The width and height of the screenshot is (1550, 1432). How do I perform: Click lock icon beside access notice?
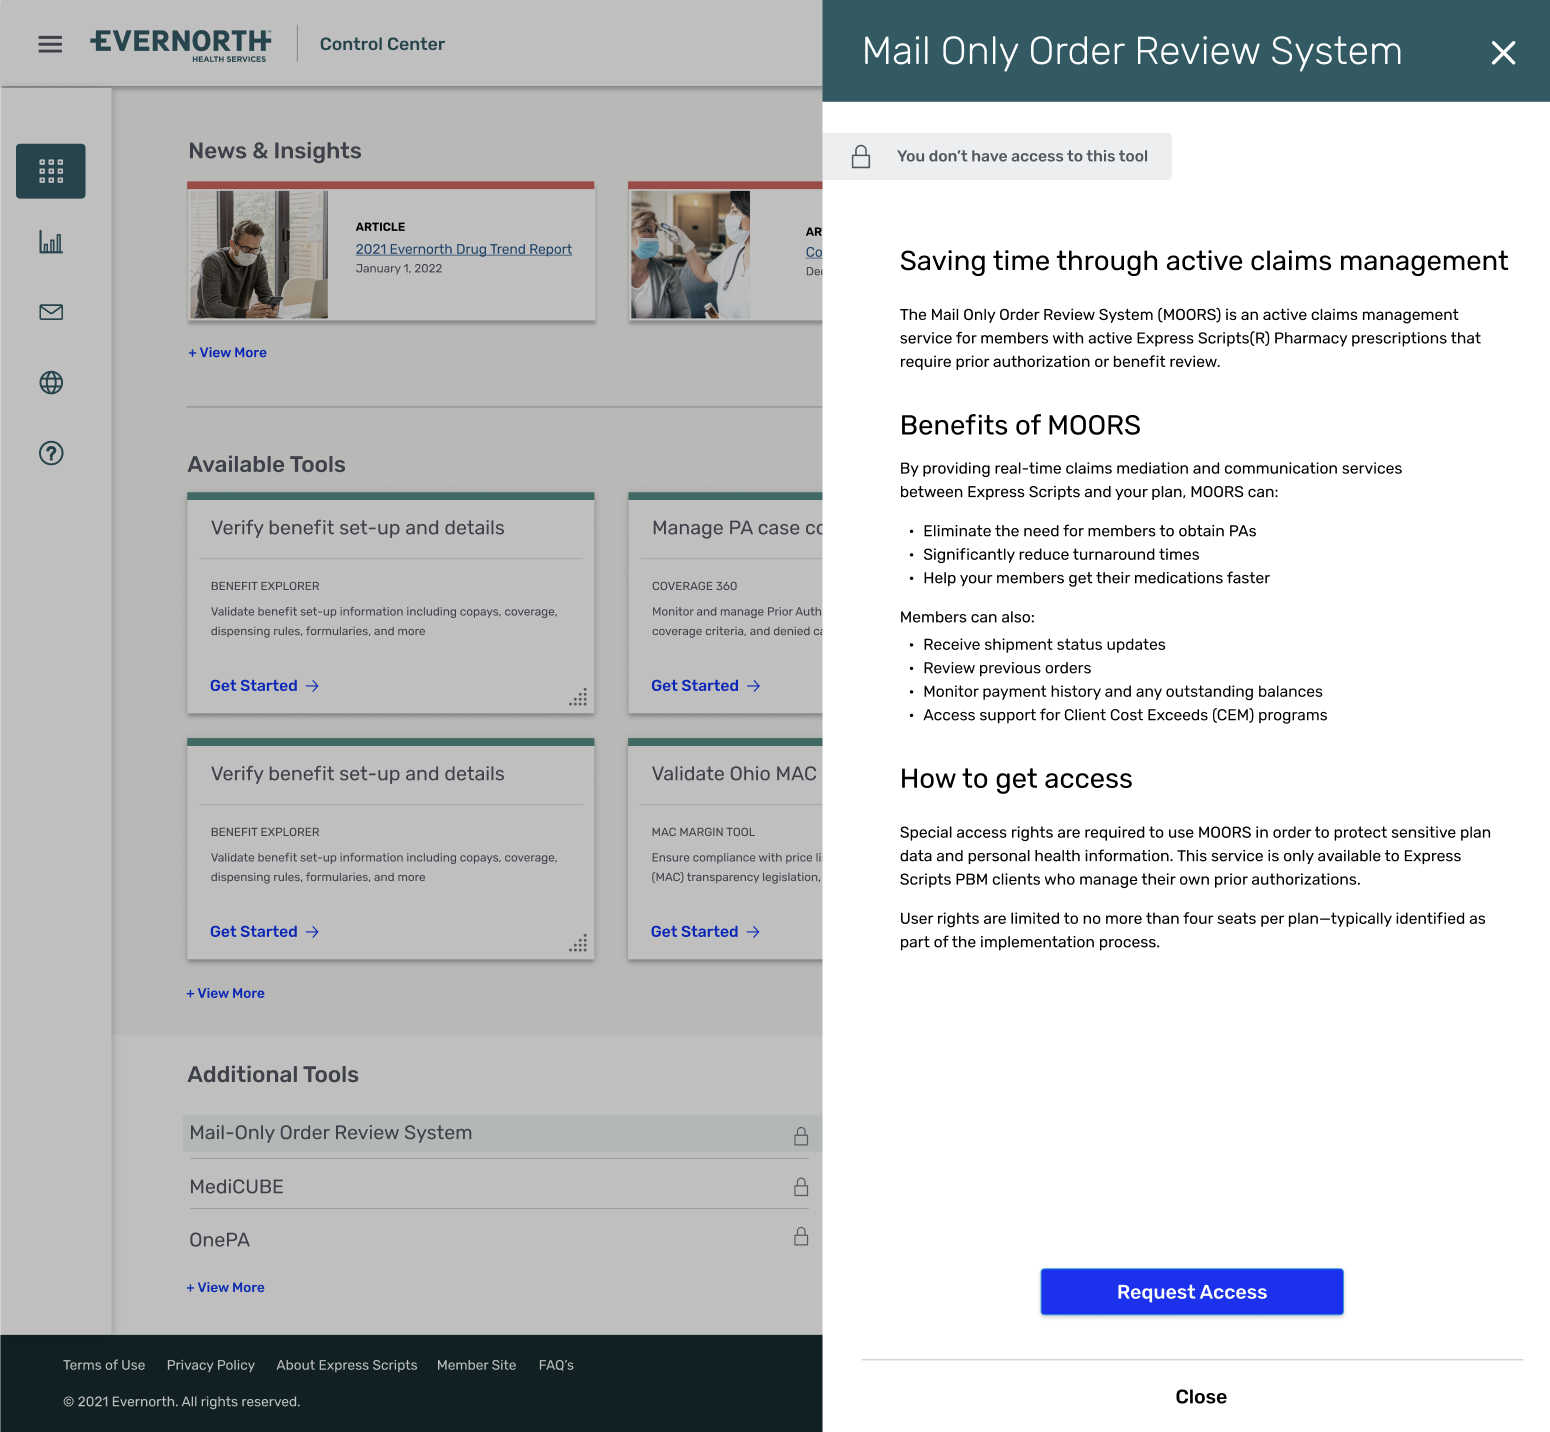coord(861,157)
